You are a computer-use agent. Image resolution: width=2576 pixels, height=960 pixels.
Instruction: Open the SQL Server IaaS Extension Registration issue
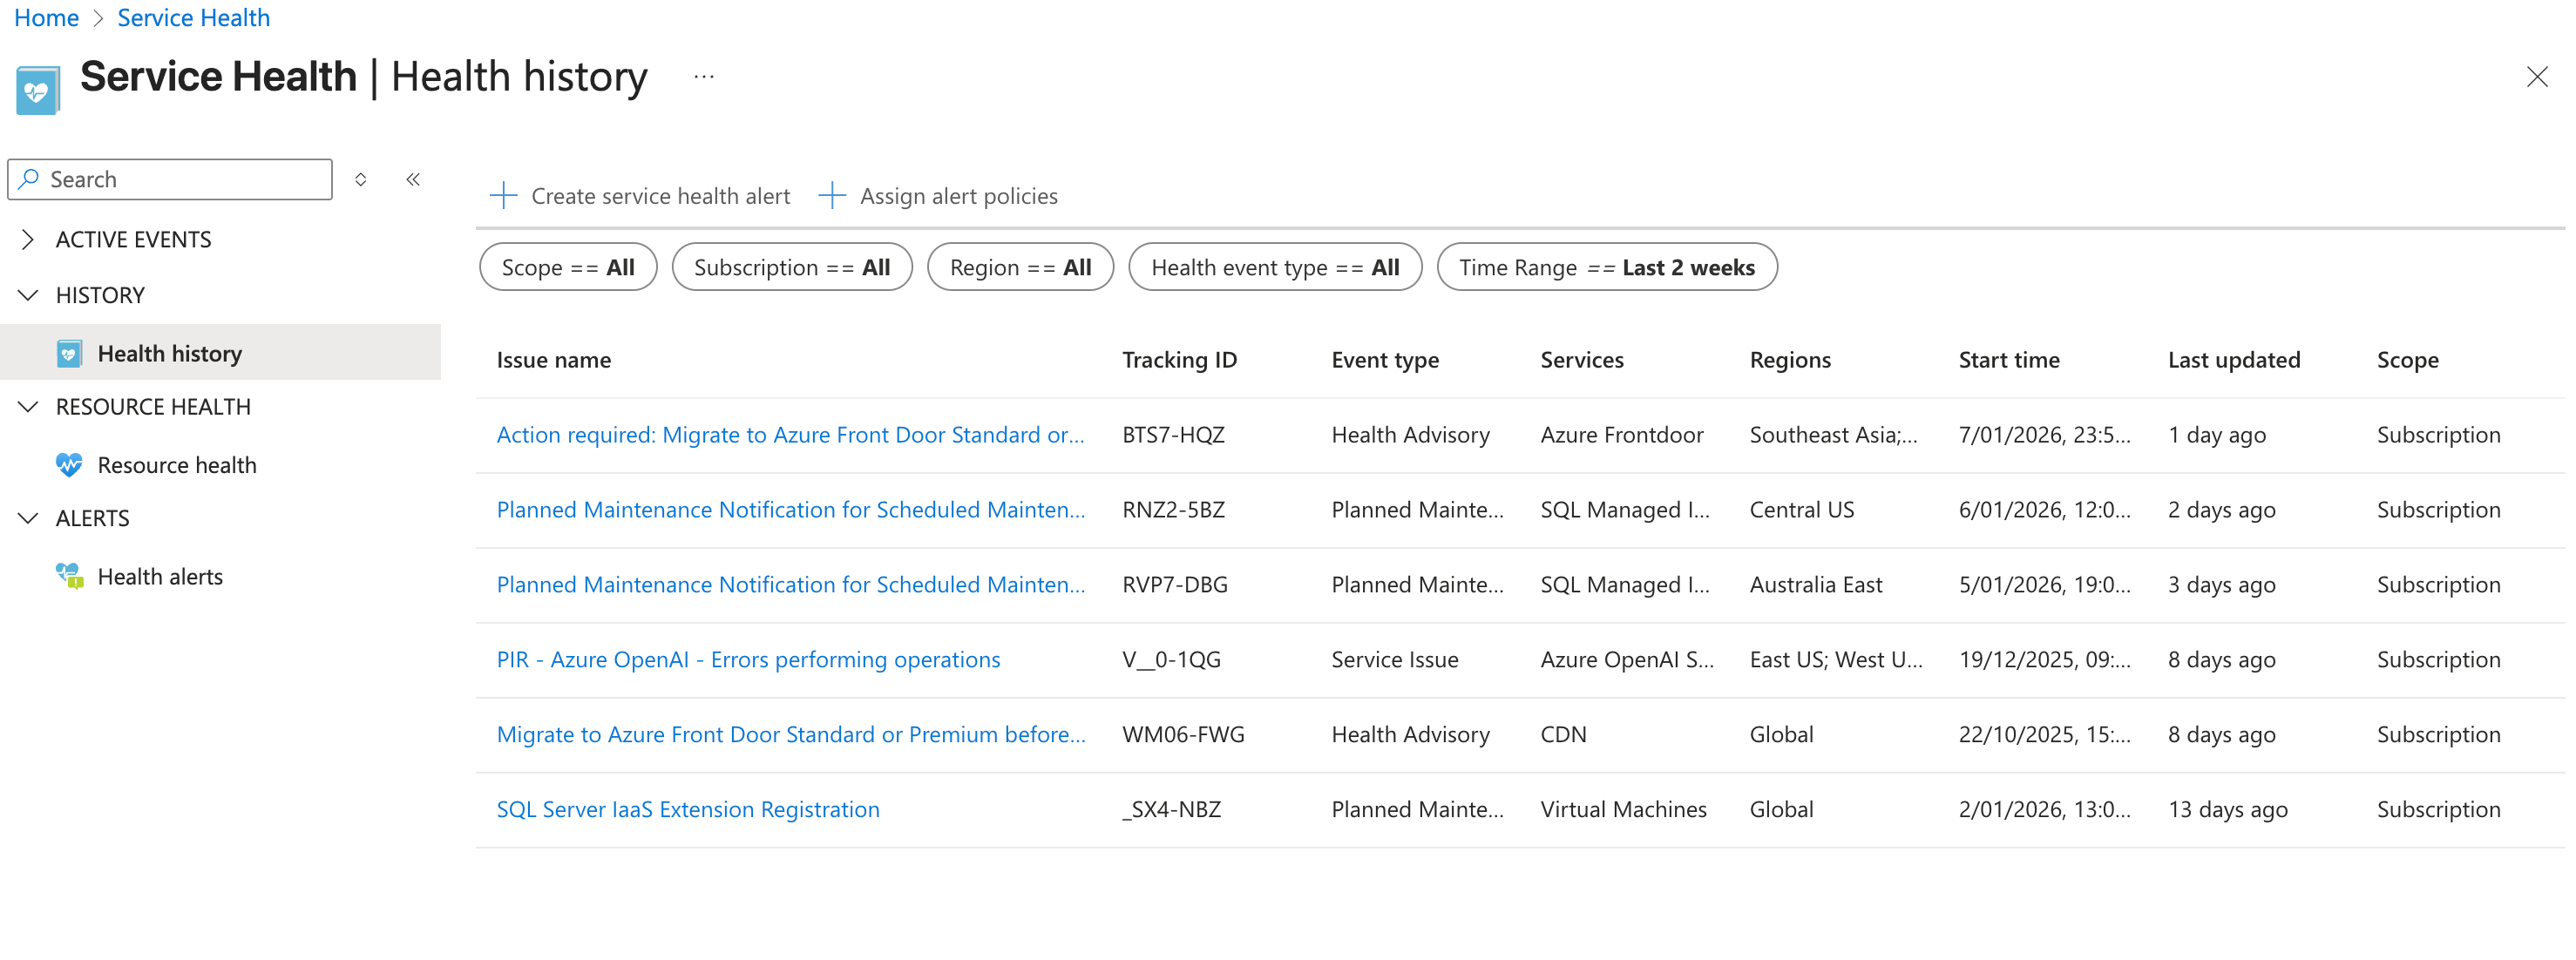(687, 809)
